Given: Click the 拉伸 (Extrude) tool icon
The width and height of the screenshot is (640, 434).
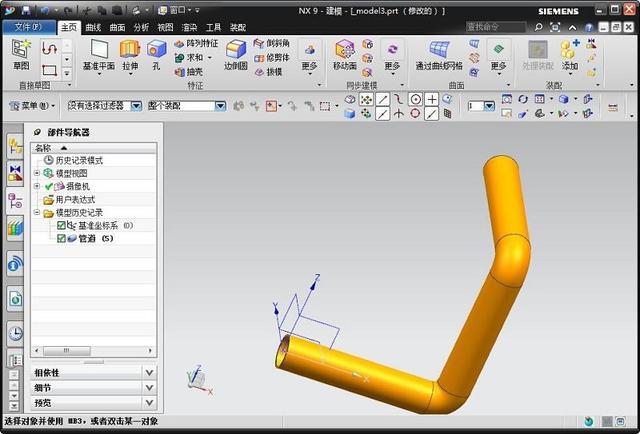Looking at the screenshot, I should (x=129, y=53).
